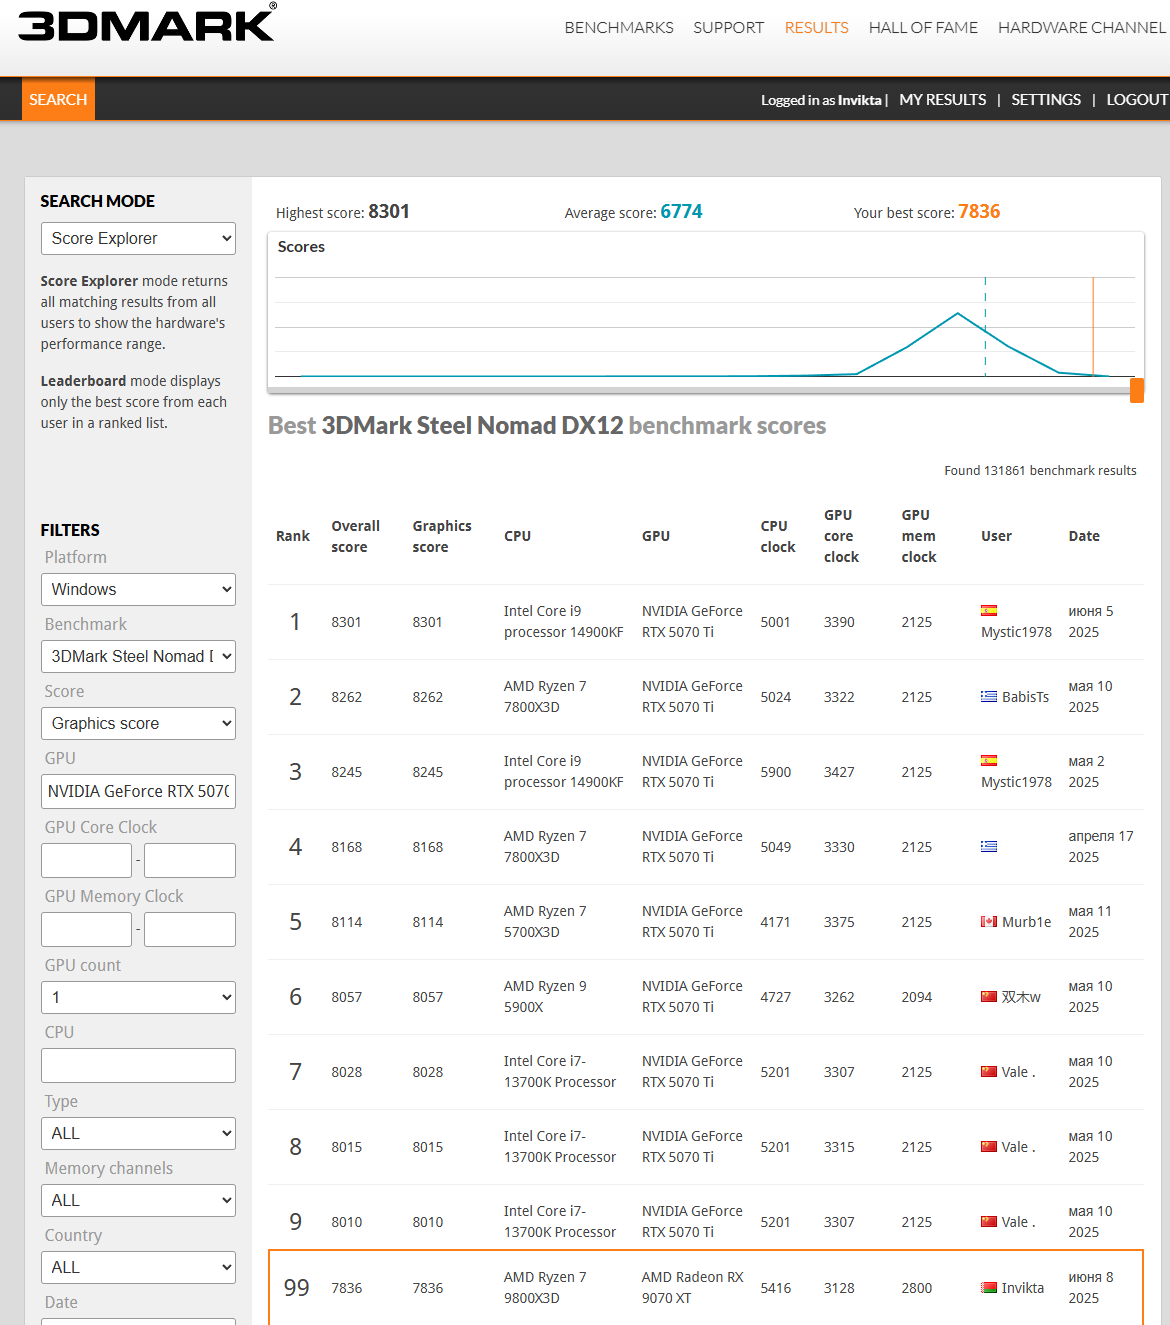Viewport: 1170px width, 1325px height.
Task: Click the Canada flag next to Murb1e
Action: point(989,922)
